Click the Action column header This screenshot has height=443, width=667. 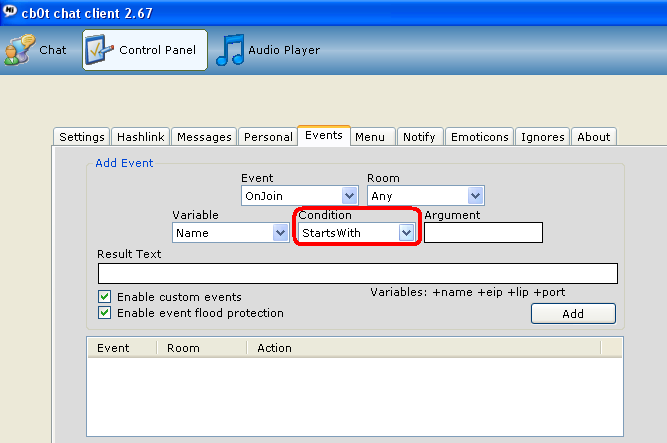coord(424,348)
